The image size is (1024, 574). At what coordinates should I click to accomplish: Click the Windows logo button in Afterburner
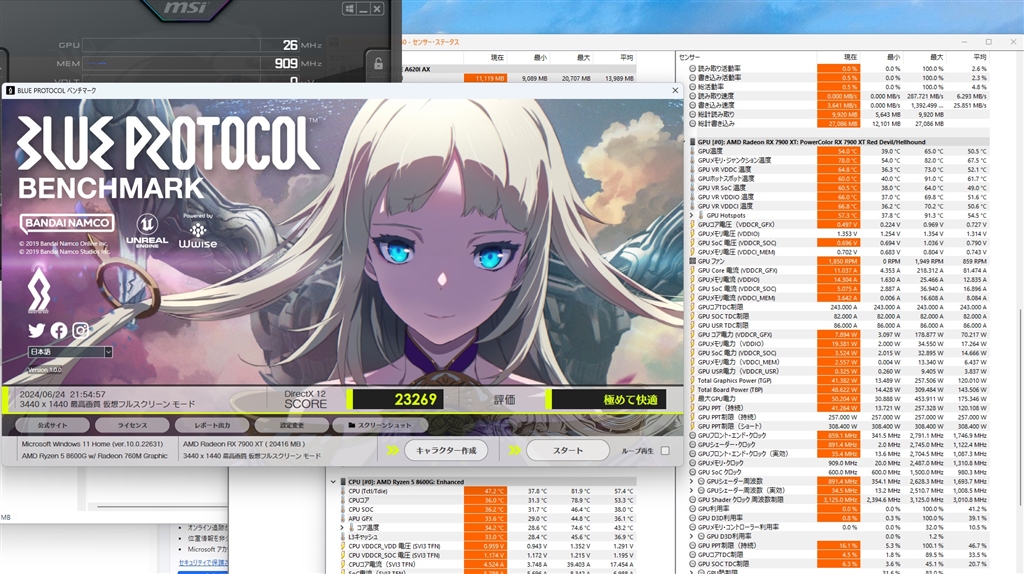click(349, 8)
